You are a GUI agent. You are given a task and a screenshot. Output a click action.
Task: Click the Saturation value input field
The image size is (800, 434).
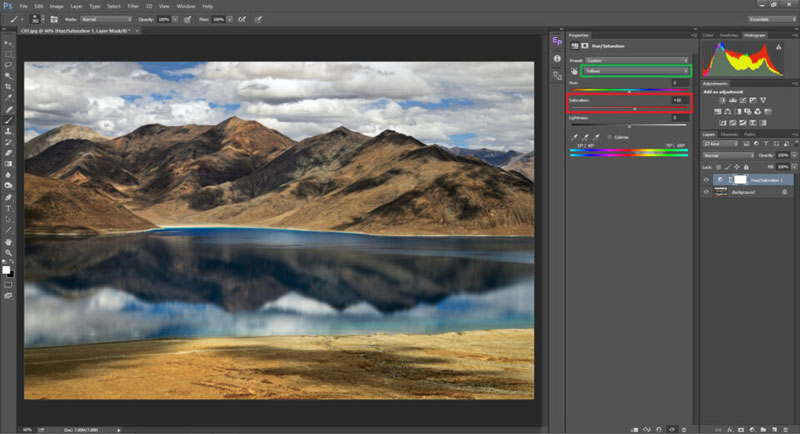tap(678, 100)
